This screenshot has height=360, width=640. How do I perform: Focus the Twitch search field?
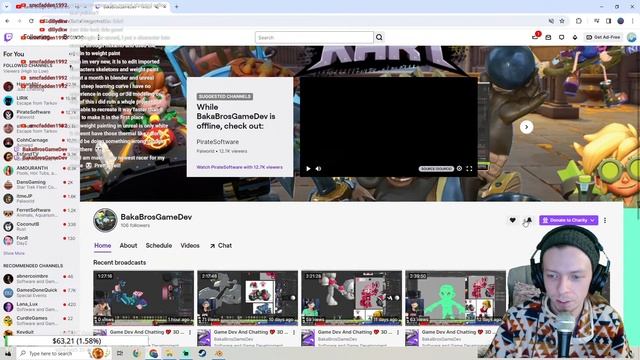314,38
